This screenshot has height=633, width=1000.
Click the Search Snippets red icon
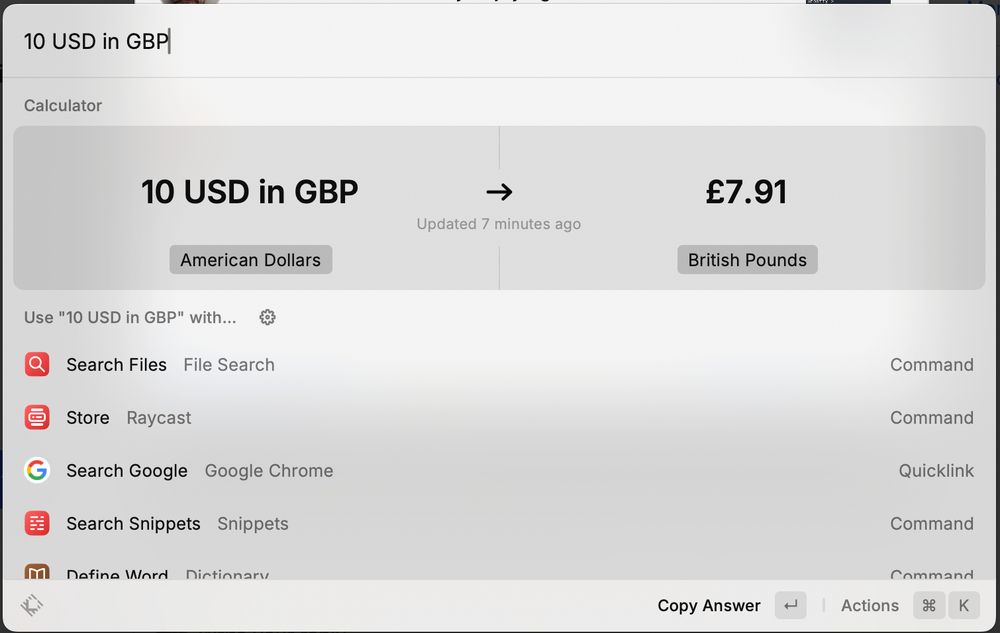coord(37,523)
